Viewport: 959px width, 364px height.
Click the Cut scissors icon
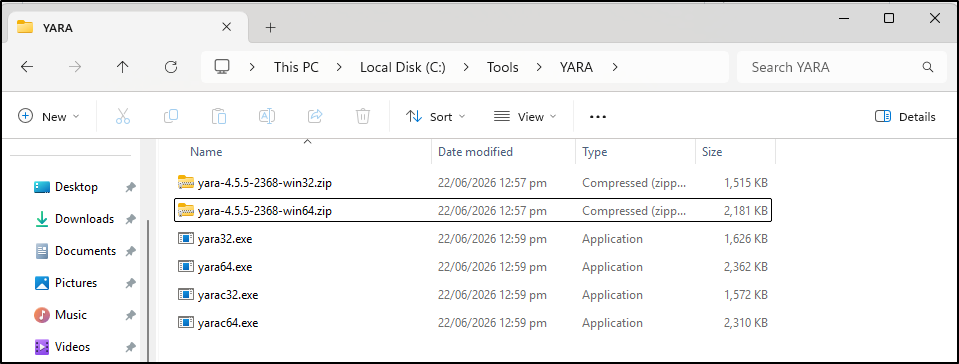coord(123,116)
